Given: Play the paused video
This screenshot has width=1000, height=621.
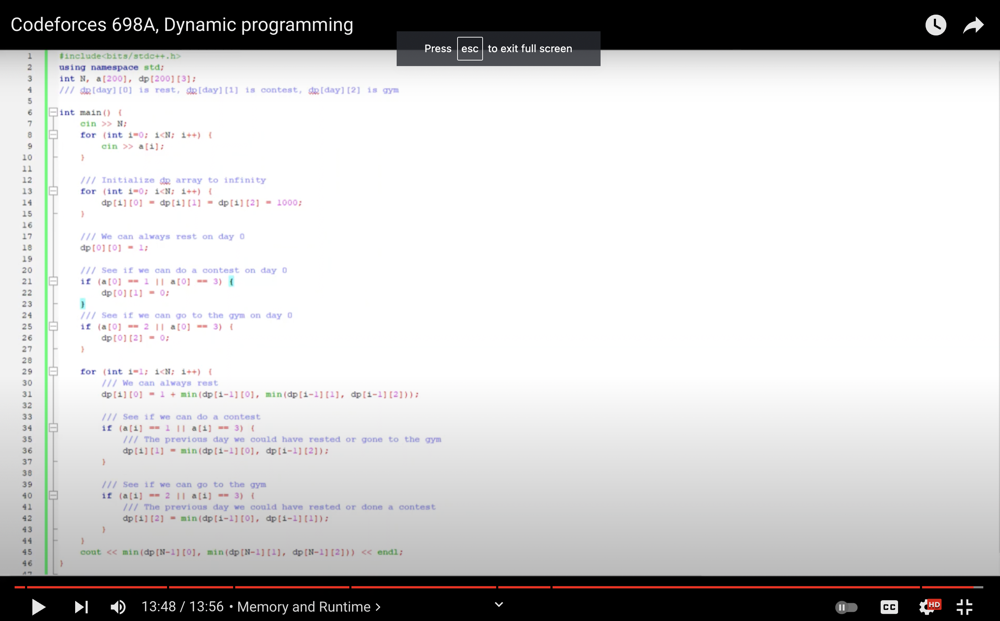Looking at the screenshot, I should [x=38, y=607].
